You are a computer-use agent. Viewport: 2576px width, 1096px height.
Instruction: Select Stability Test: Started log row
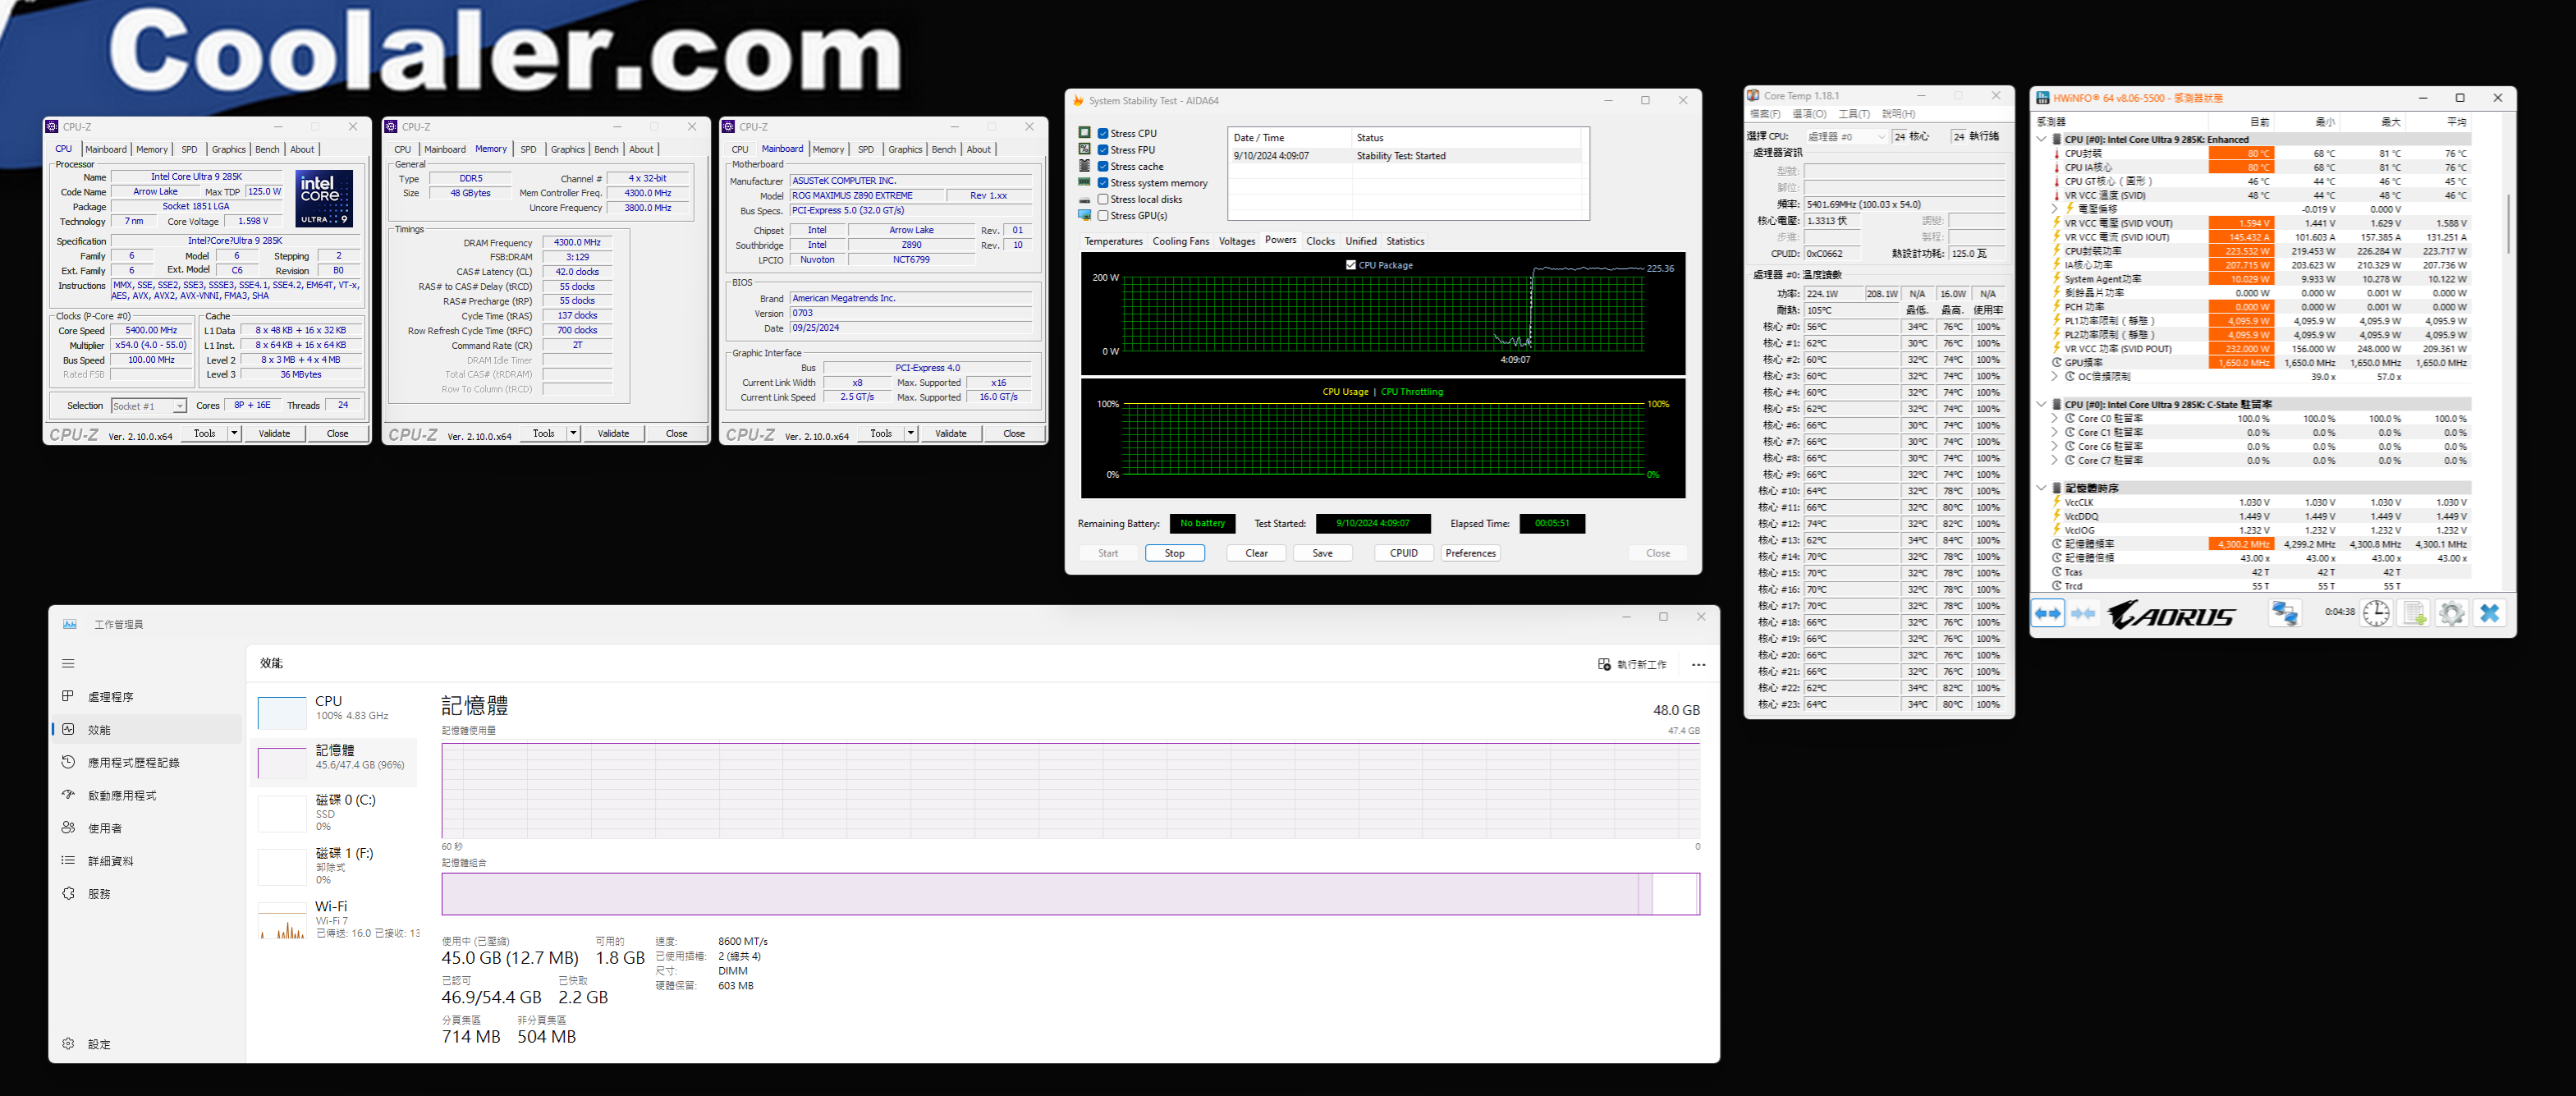coord(1406,156)
